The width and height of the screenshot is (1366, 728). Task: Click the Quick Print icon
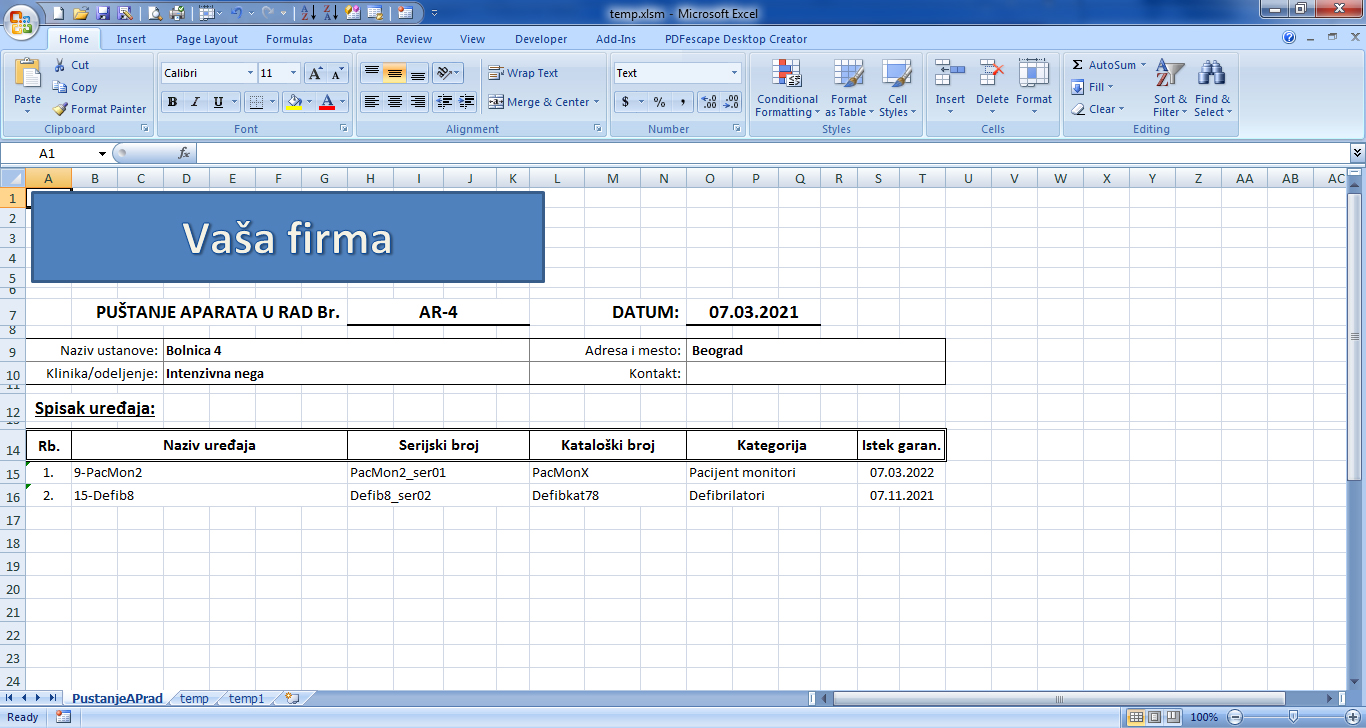point(177,13)
